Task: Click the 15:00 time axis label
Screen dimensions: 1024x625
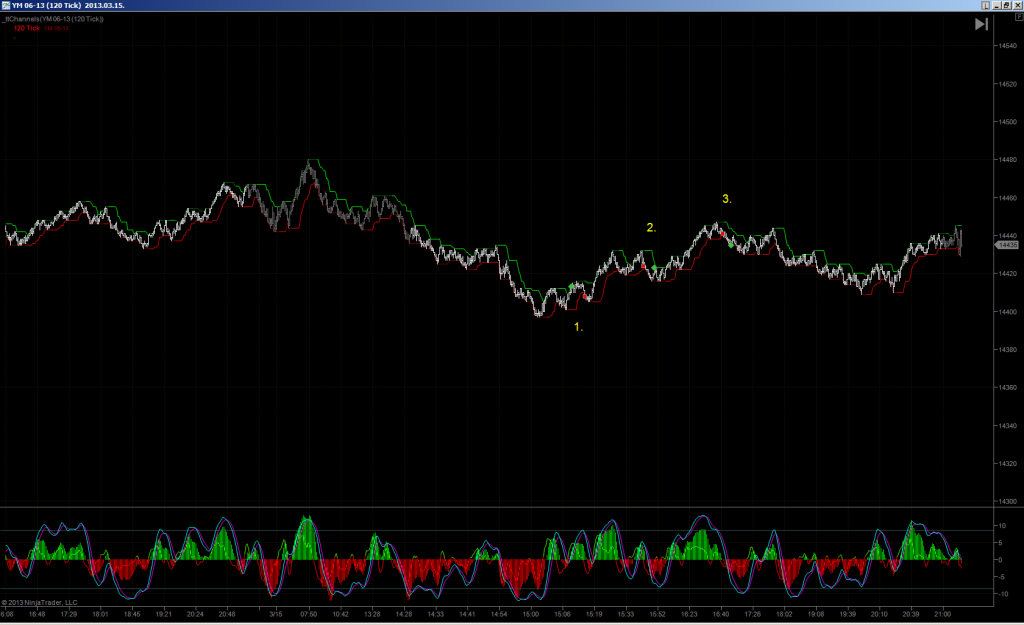Action: tap(531, 614)
